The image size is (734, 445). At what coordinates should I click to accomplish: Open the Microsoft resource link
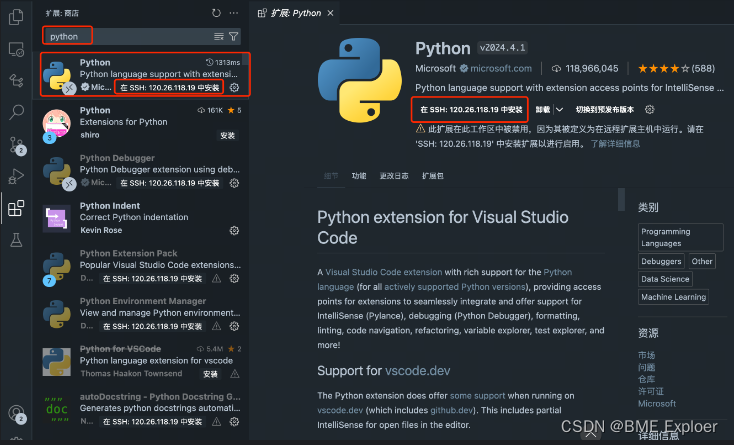[657, 403]
